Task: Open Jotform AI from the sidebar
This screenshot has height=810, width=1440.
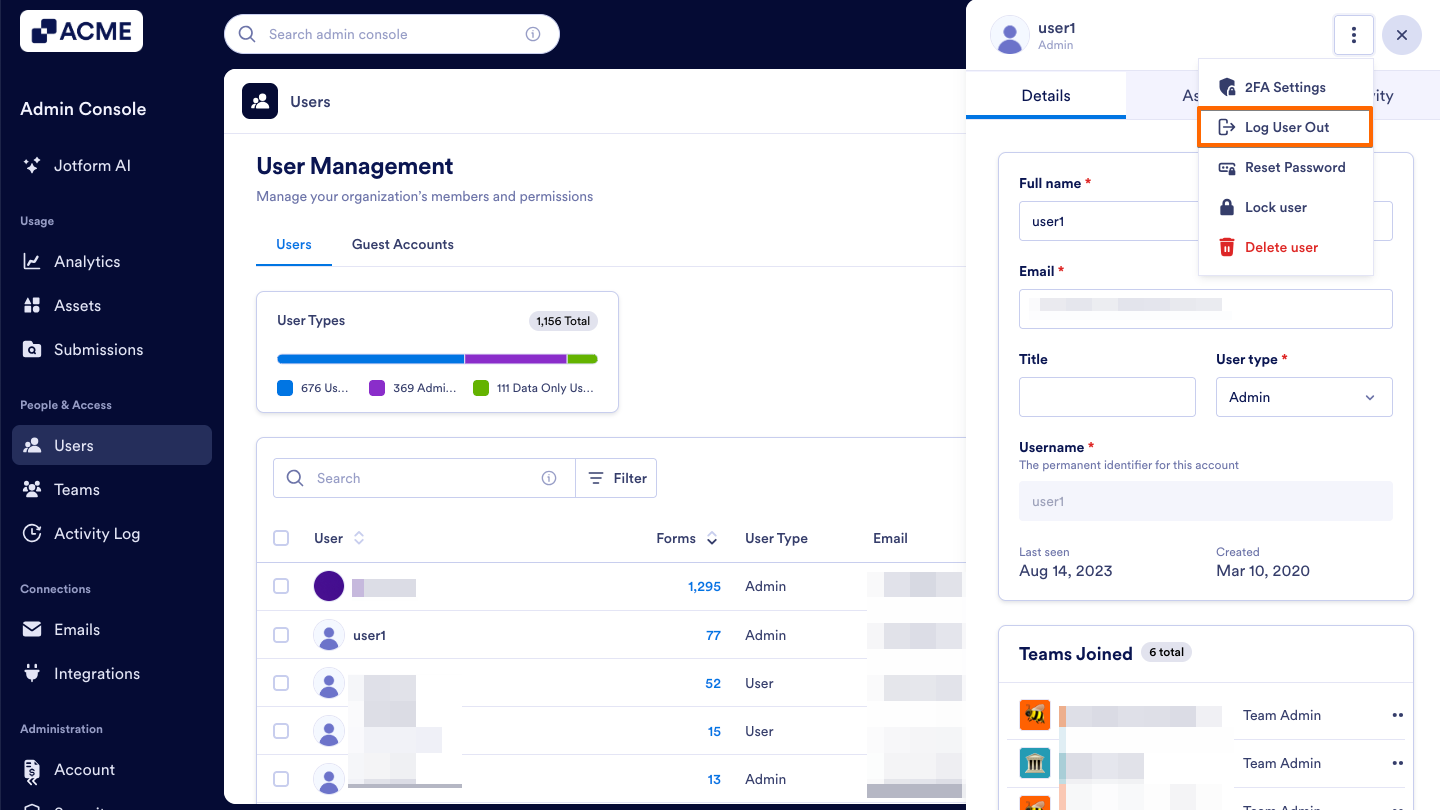Action: [91, 165]
